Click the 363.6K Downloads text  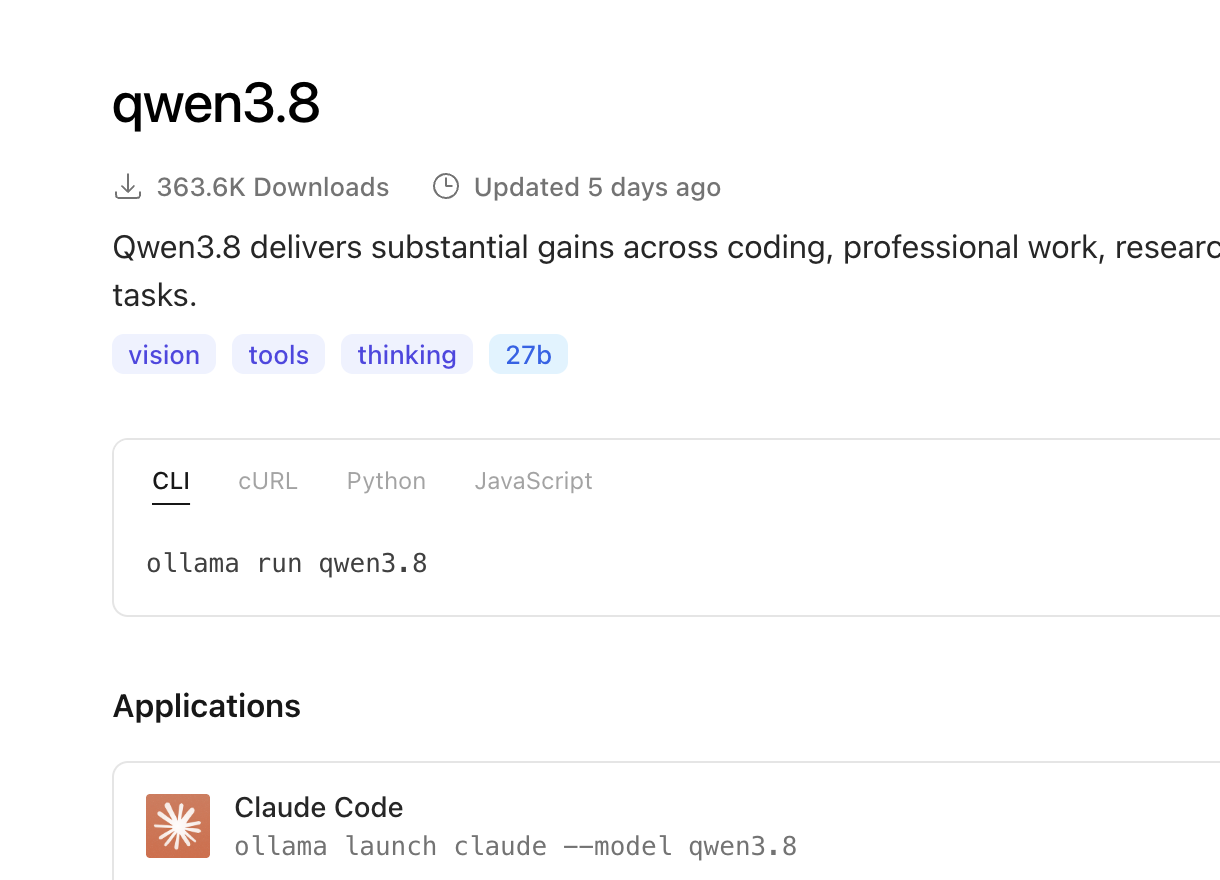[273, 187]
